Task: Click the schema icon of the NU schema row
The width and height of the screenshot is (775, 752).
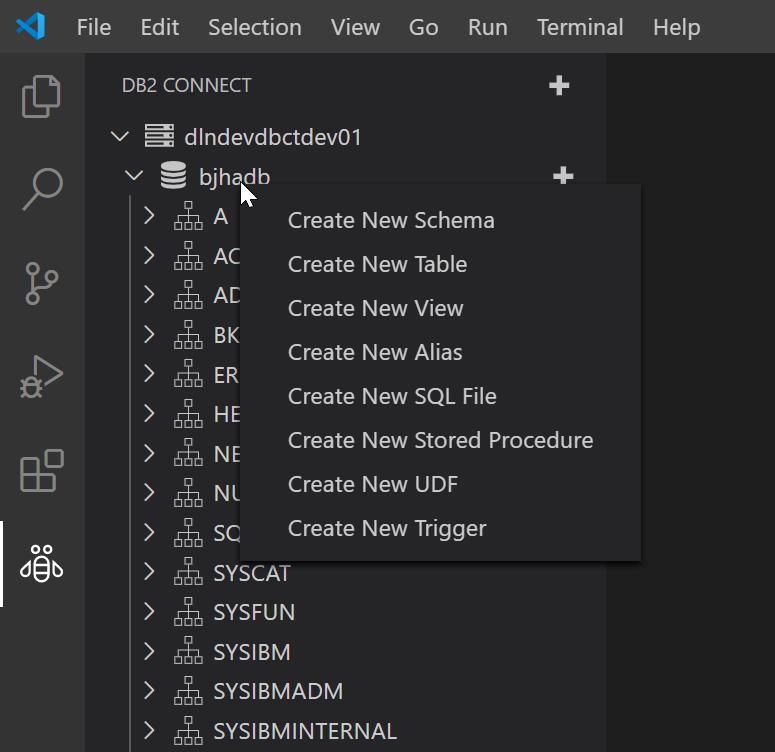Action: coord(188,493)
